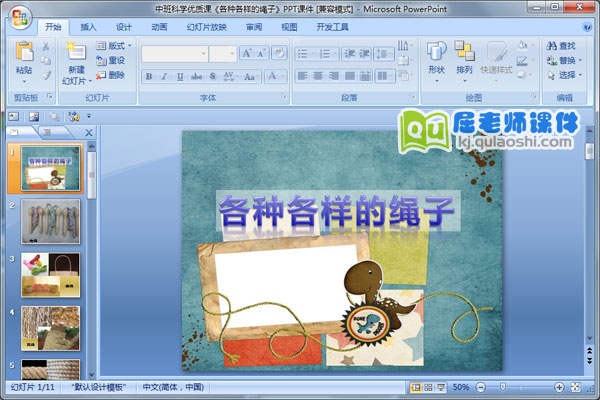Viewport: 600px width, 400px height.
Task: Click the Delete slide (删除) button
Action: coord(110,75)
